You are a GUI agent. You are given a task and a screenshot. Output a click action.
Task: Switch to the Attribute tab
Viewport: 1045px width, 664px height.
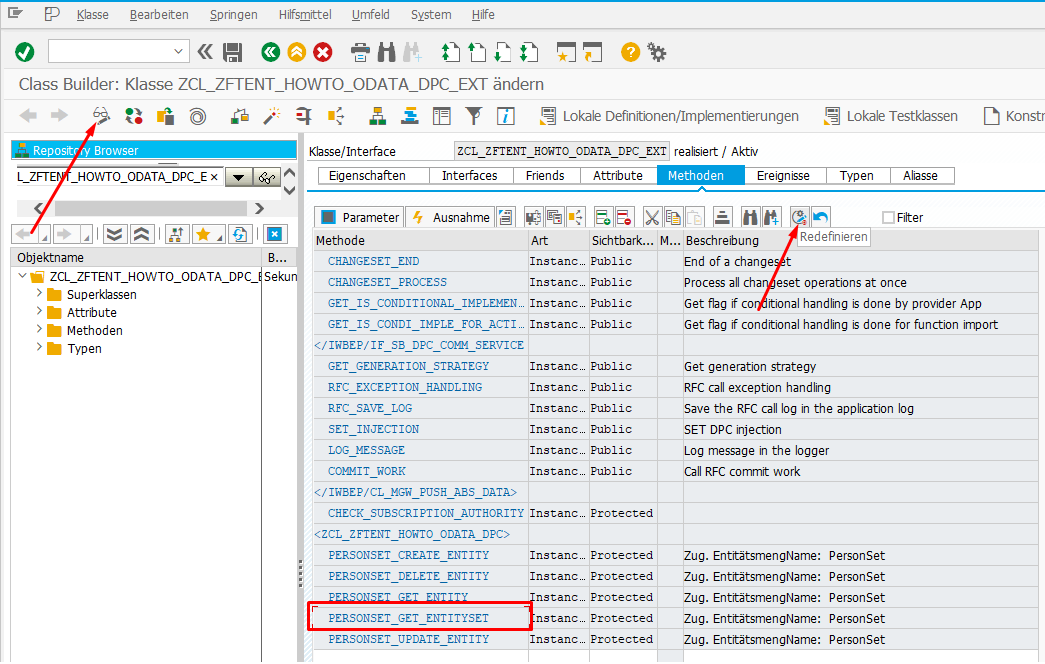click(x=618, y=175)
